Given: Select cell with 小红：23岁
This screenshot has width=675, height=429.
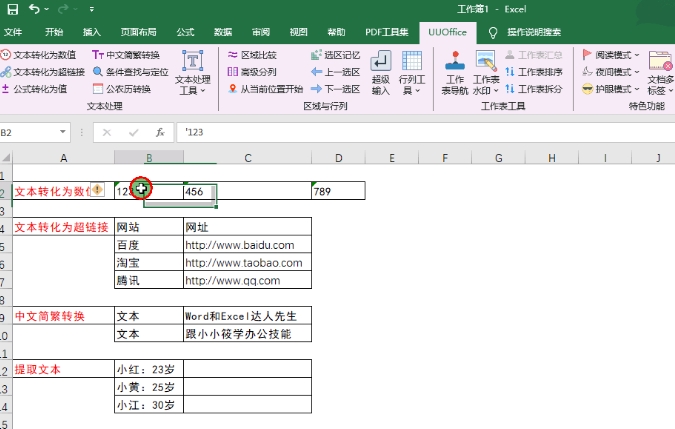Looking at the screenshot, I should pos(149,369).
